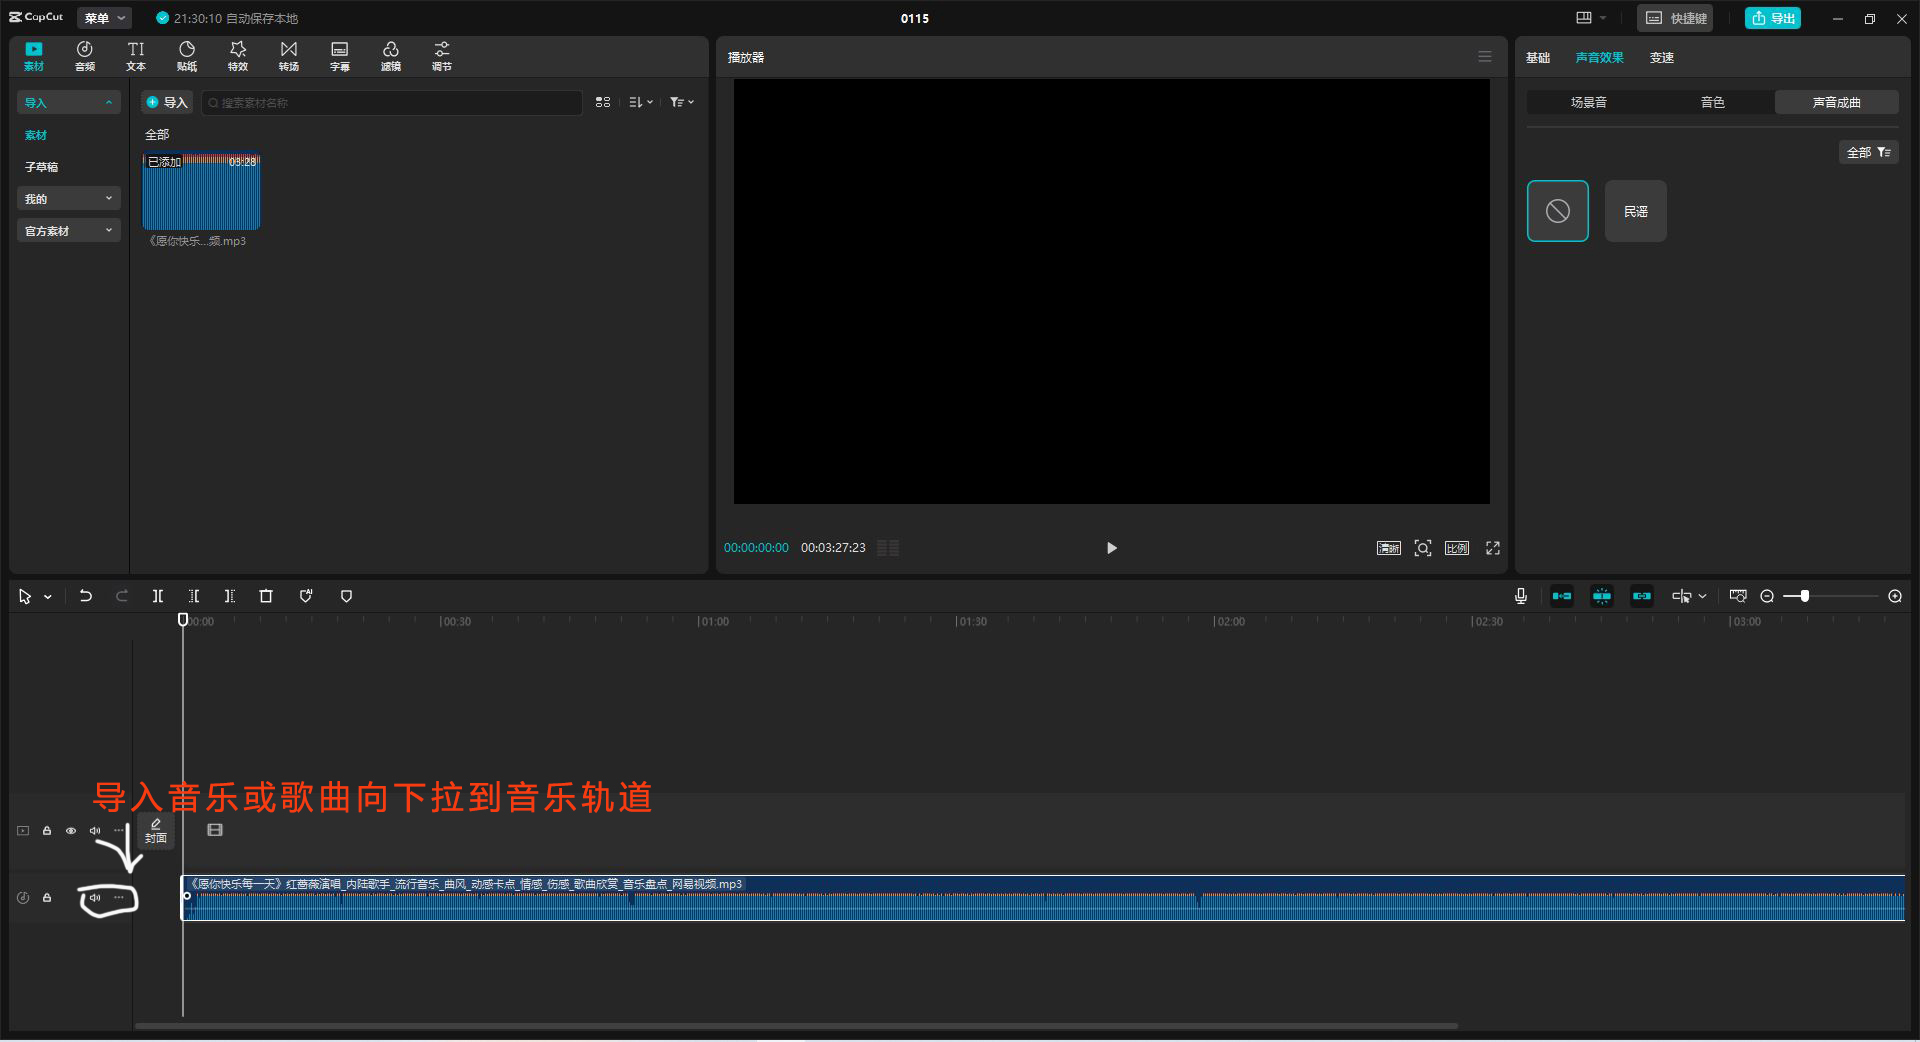
Task: Delete the selected clip with the trash icon
Action: (x=266, y=596)
